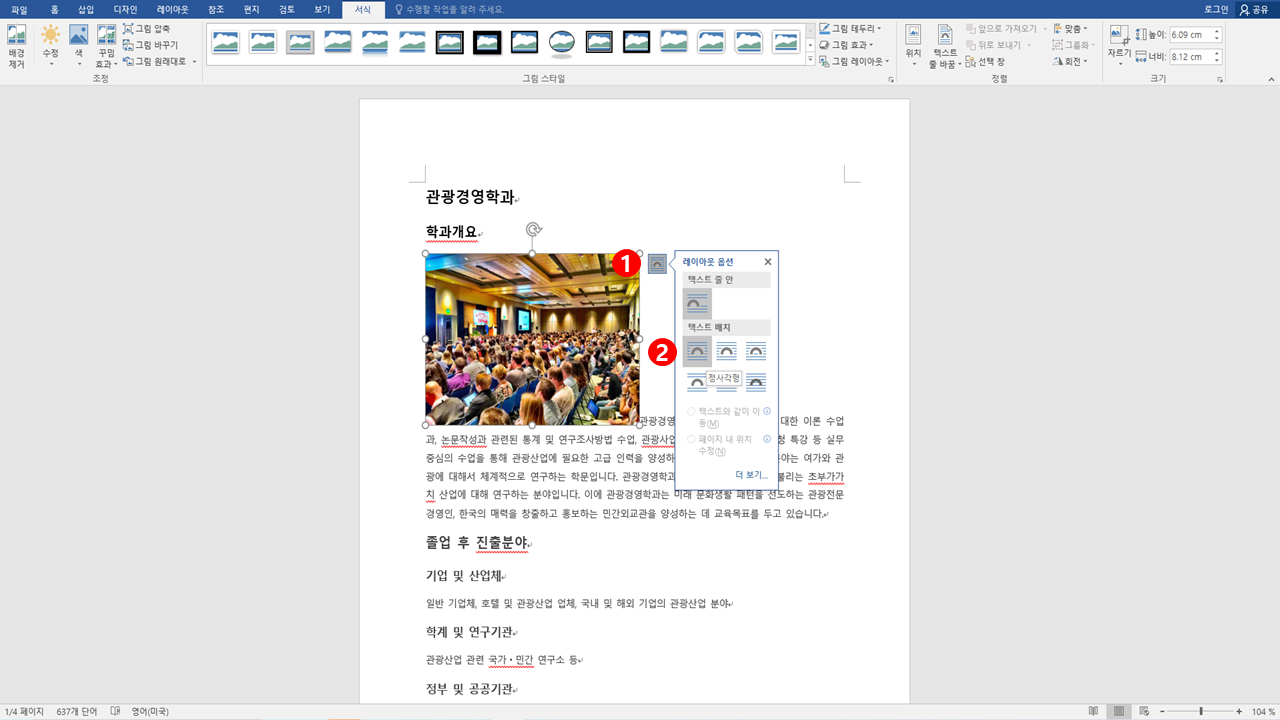Open the 회전 rotate dropdown

tap(1071, 61)
